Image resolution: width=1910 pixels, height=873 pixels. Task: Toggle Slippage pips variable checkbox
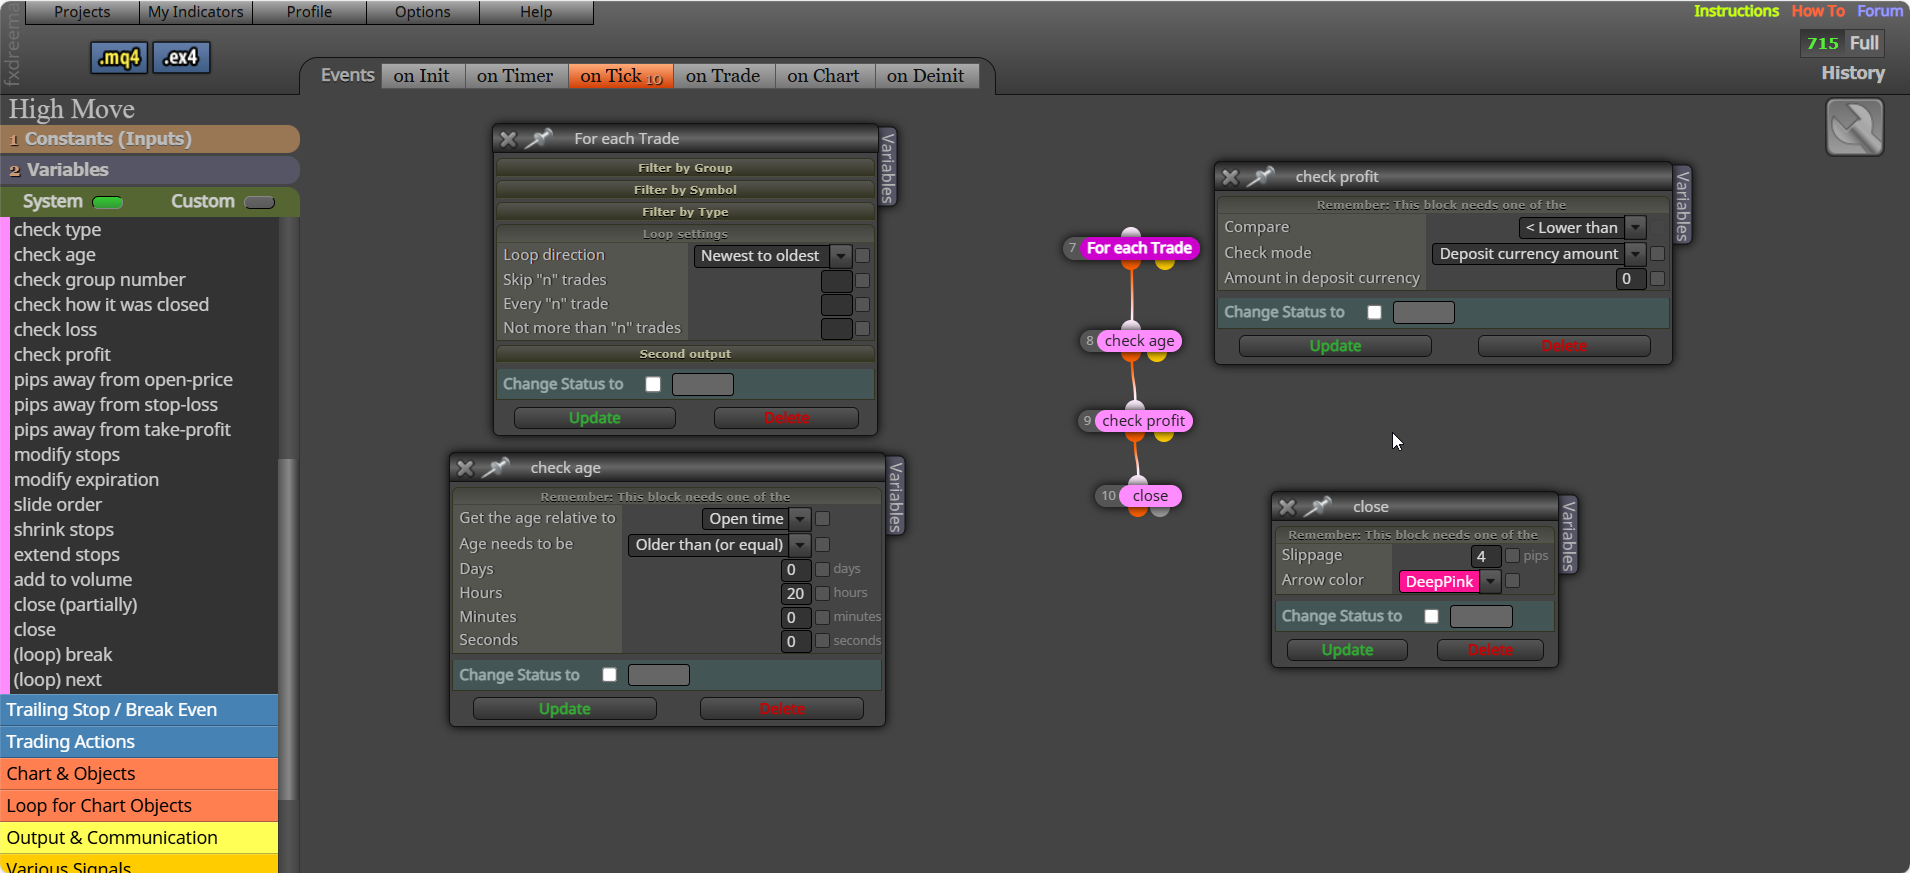point(1512,556)
